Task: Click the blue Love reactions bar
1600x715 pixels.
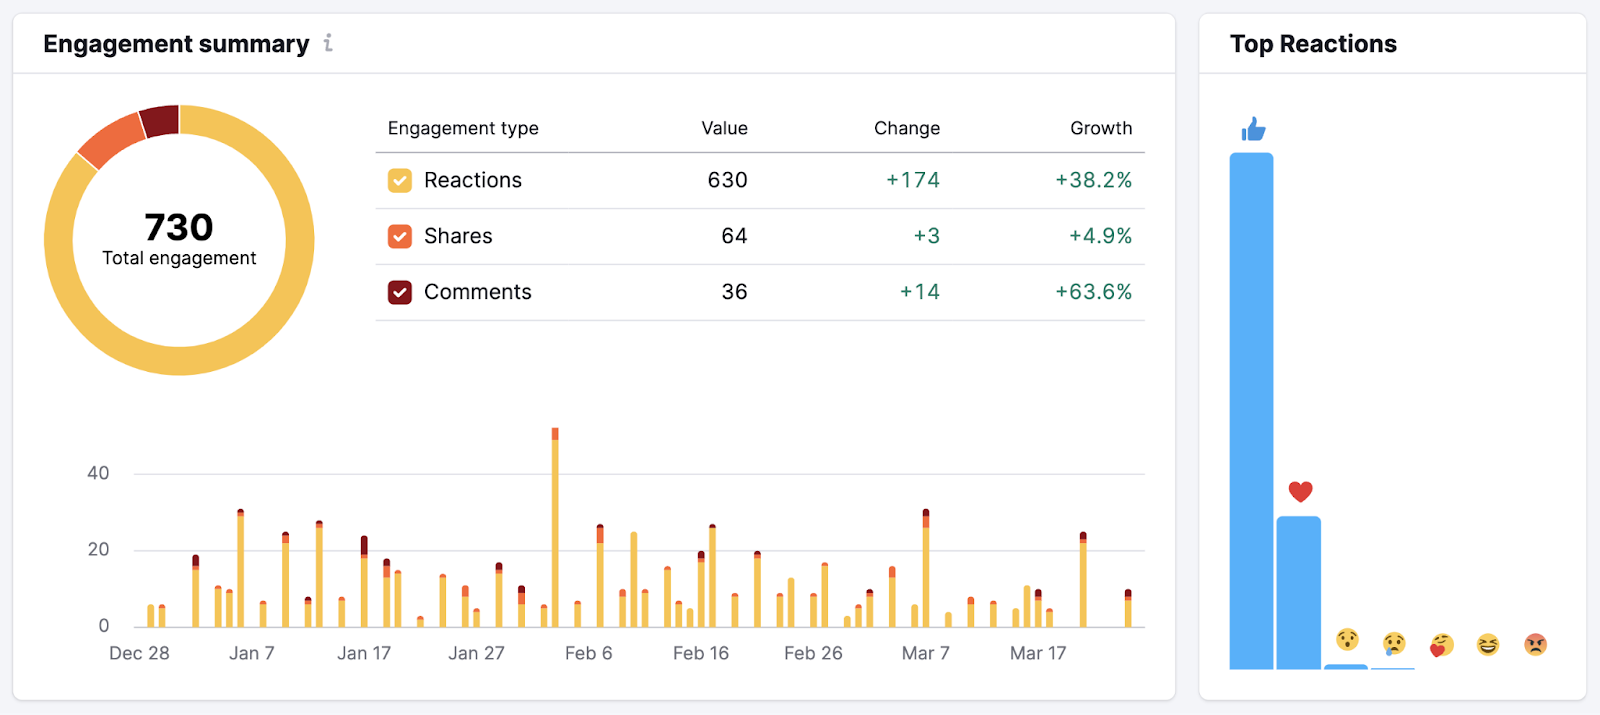Action: pos(1298,592)
